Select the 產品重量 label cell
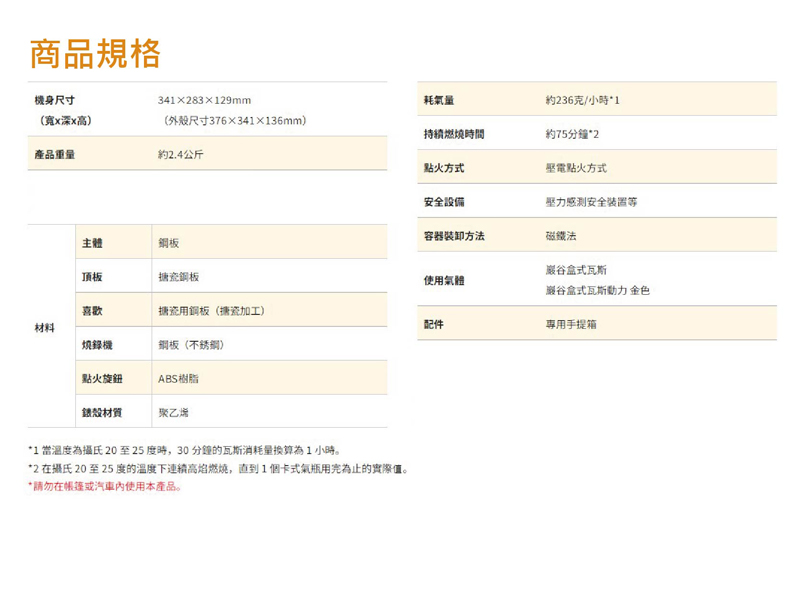This screenshot has width=800, height=600. 55,155
